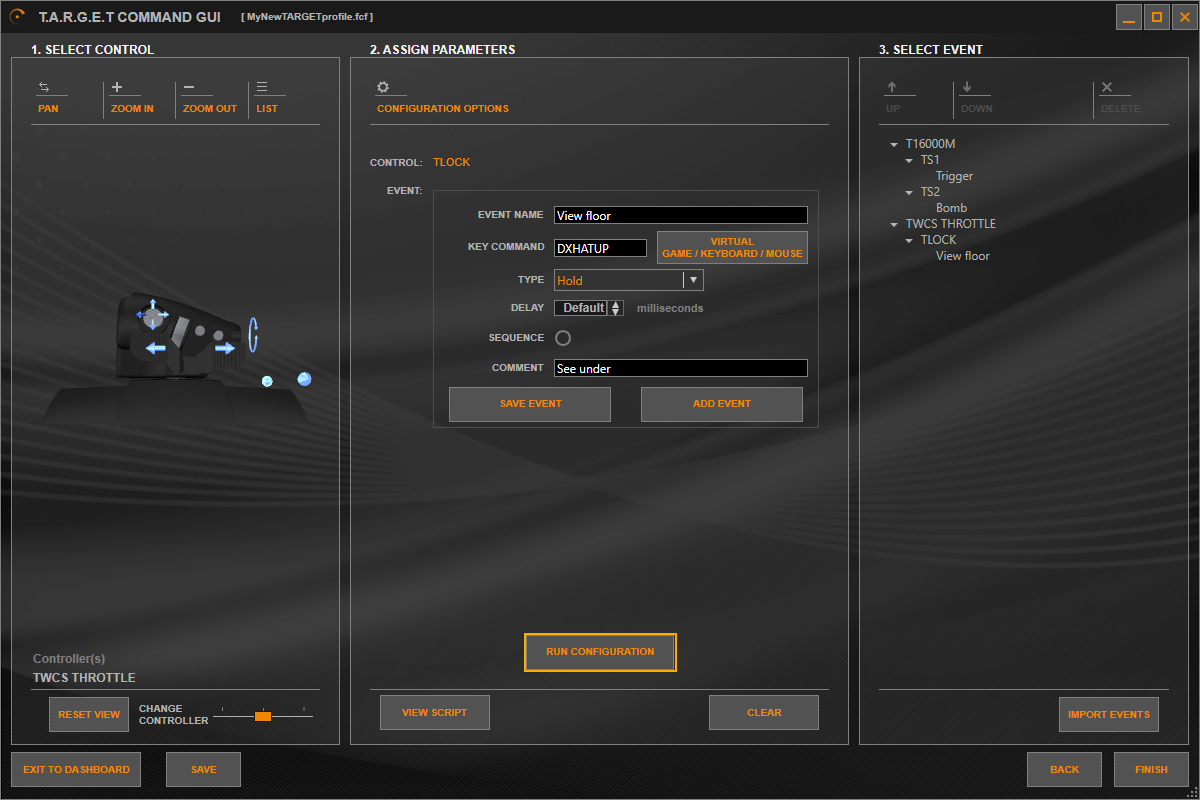The width and height of the screenshot is (1200, 800).
Task: Select the Trigger event in tree
Action: (x=954, y=176)
